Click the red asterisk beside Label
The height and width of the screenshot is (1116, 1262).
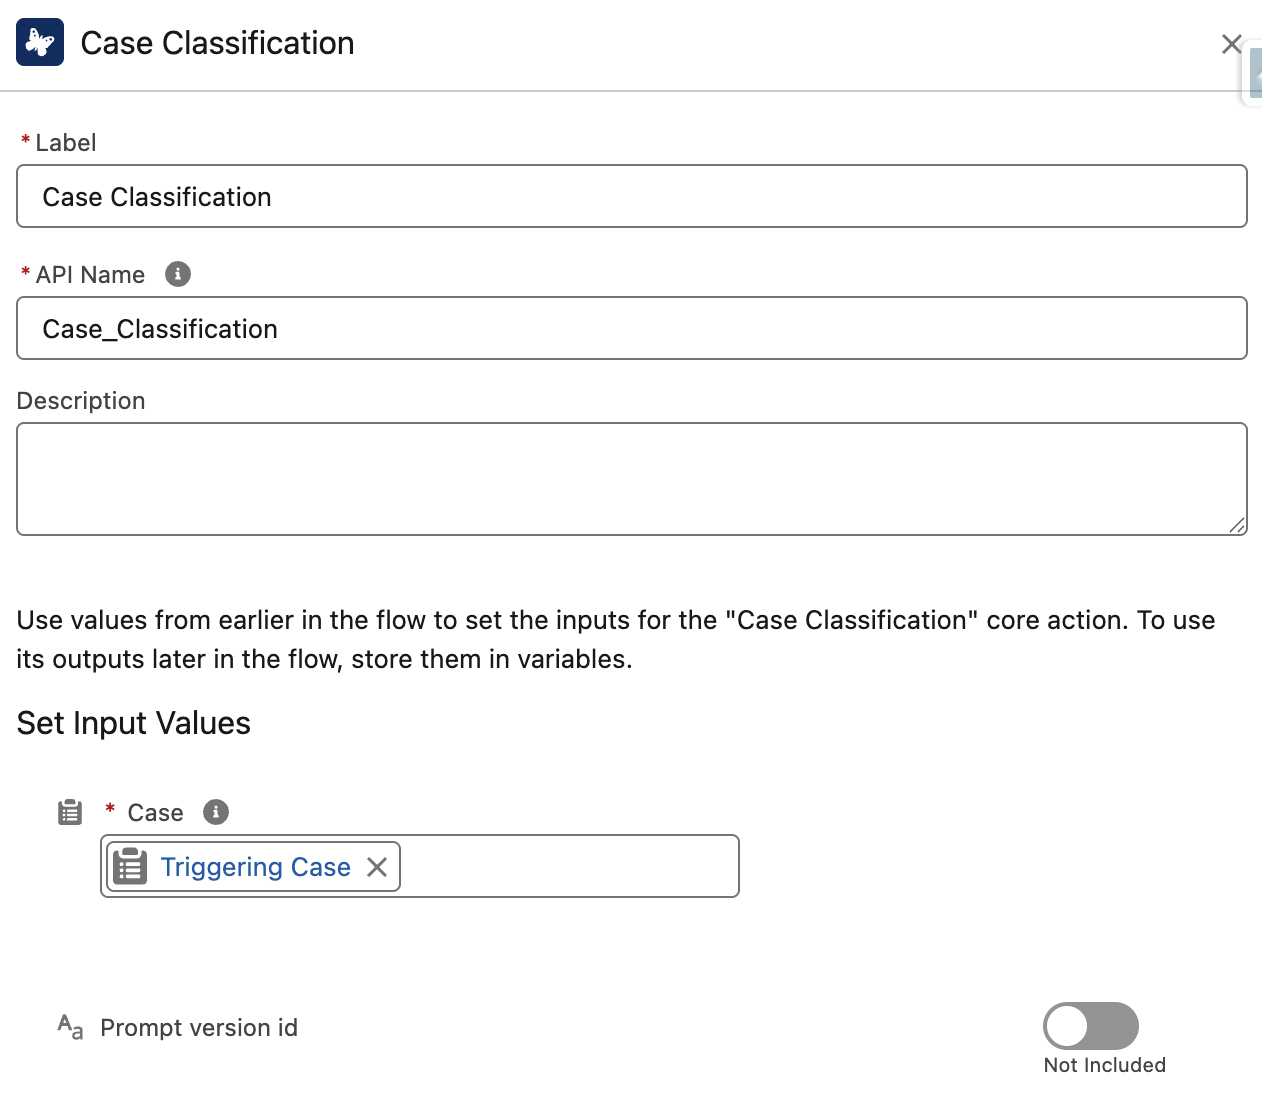[23, 142]
